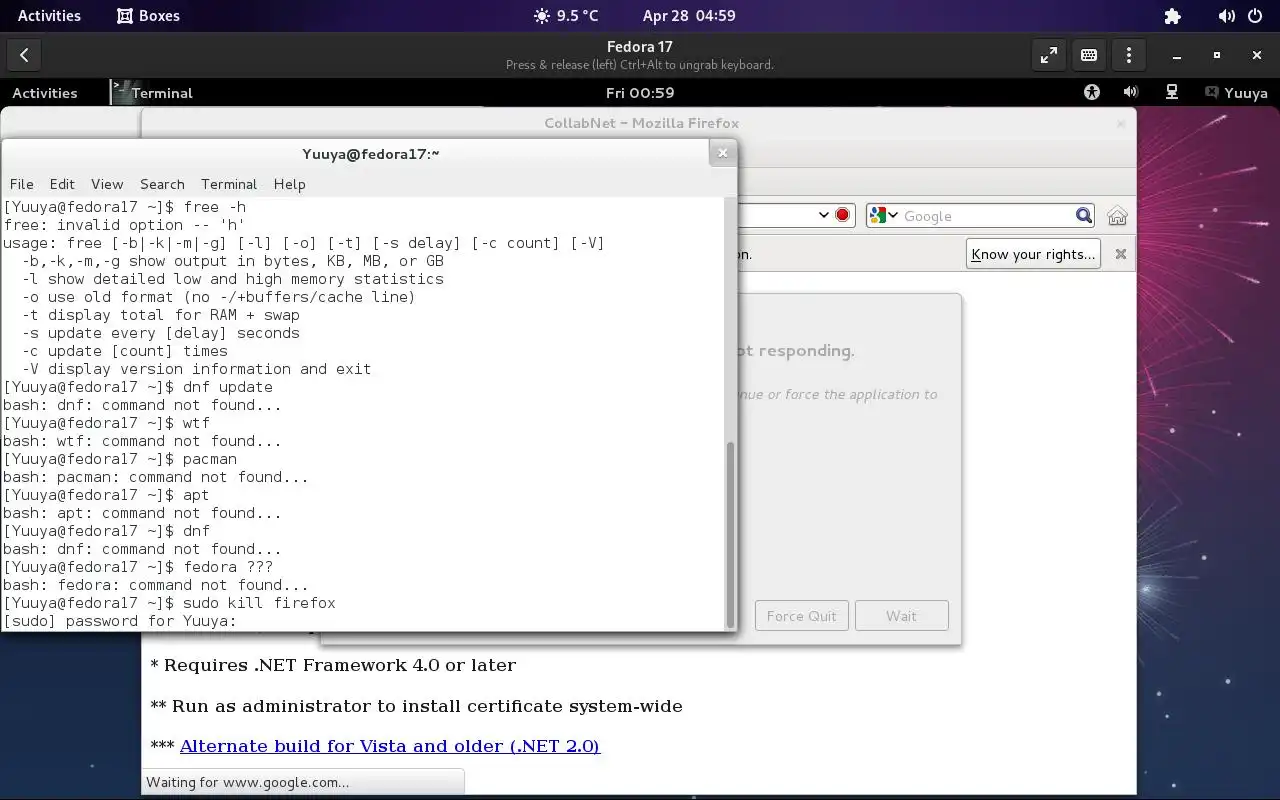
Task: Click Force Quit button
Action: [801, 616]
